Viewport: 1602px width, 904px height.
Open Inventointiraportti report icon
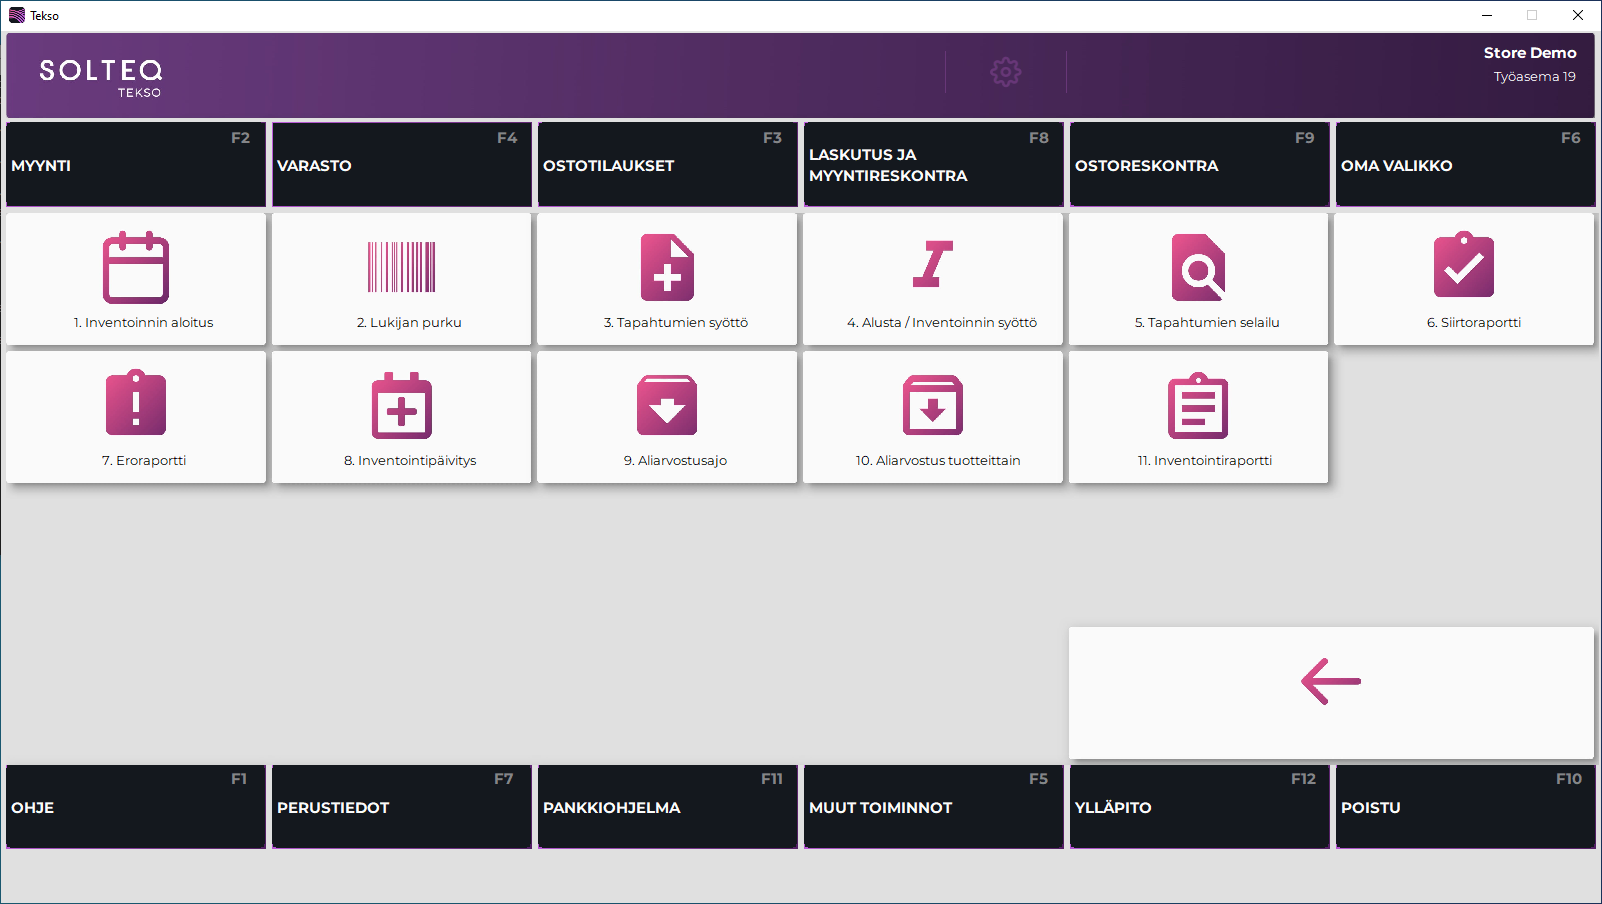[1198, 406]
